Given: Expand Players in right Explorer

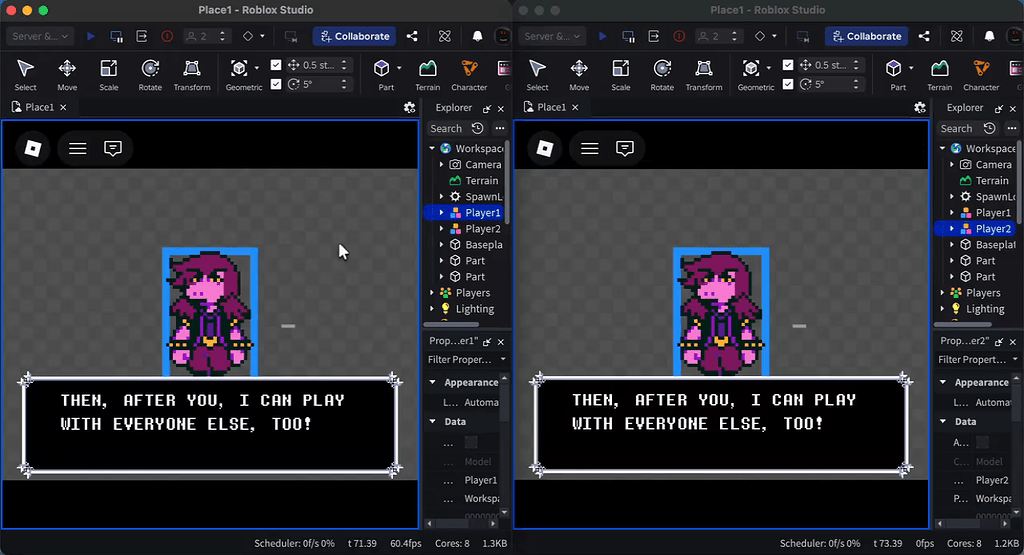Looking at the screenshot, I should click(x=942, y=293).
